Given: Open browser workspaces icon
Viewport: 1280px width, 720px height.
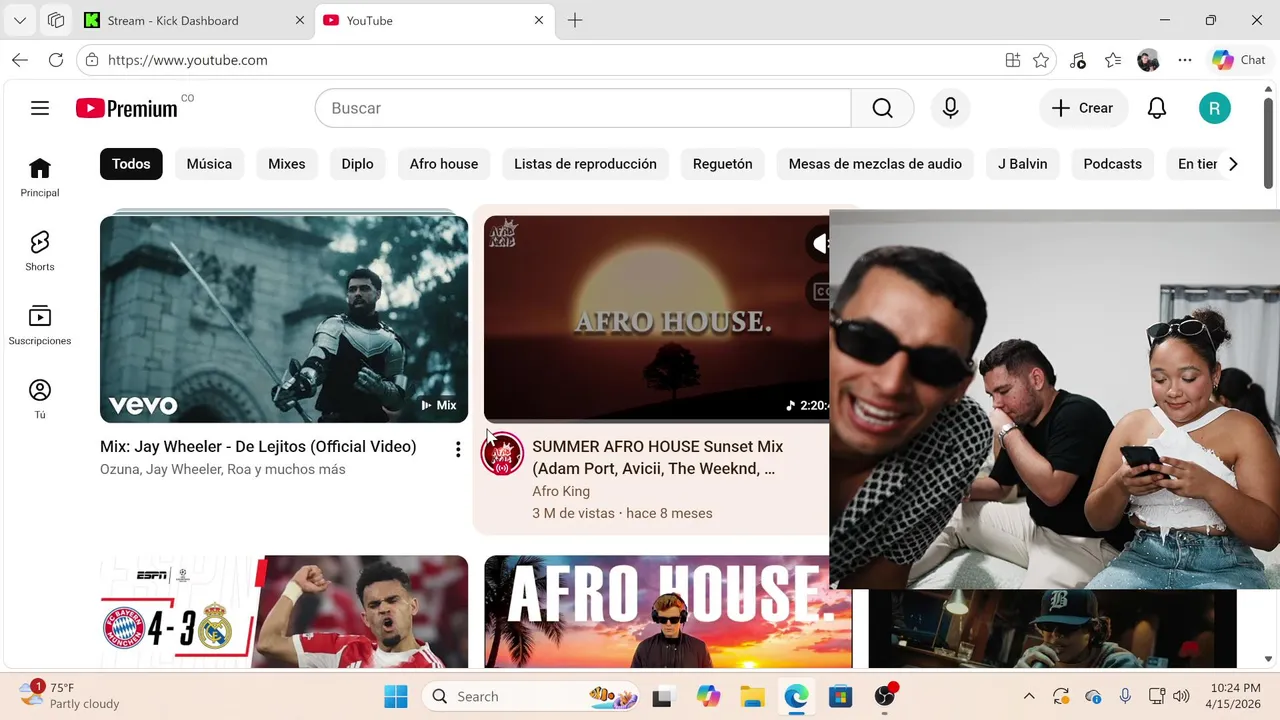Looking at the screenshot, I should pyautogui.click(x=56, y=20).
